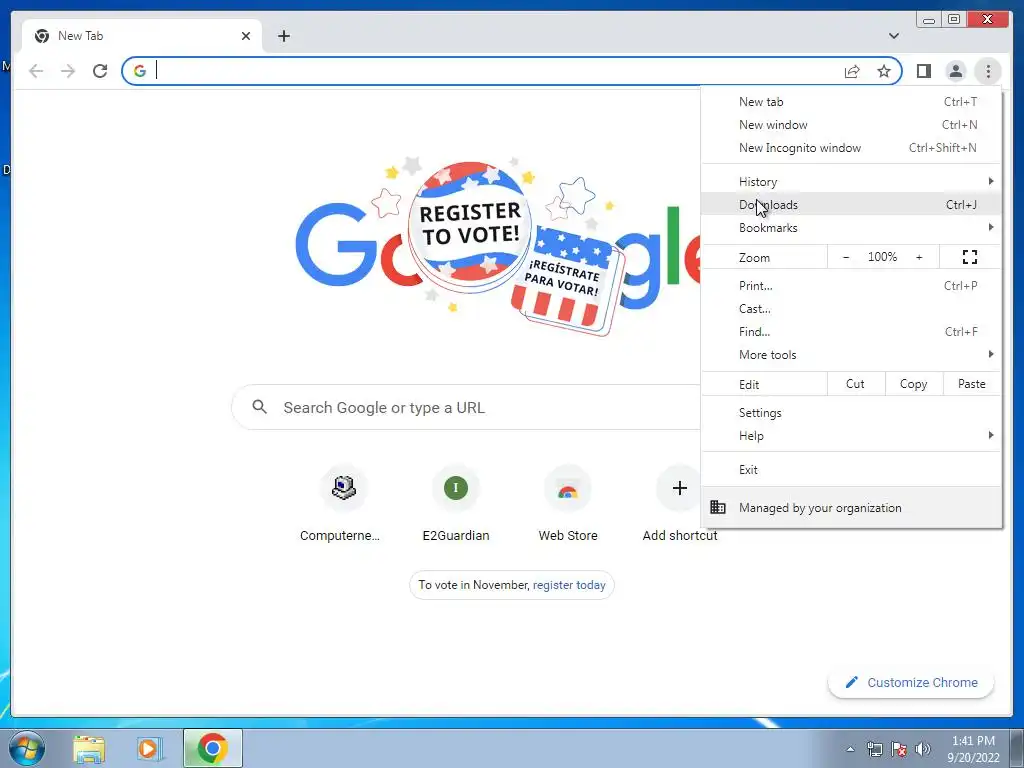The width and height of the screenshot is (1024, 768).
Task: Select the New Tab tab
Action: 142,36
